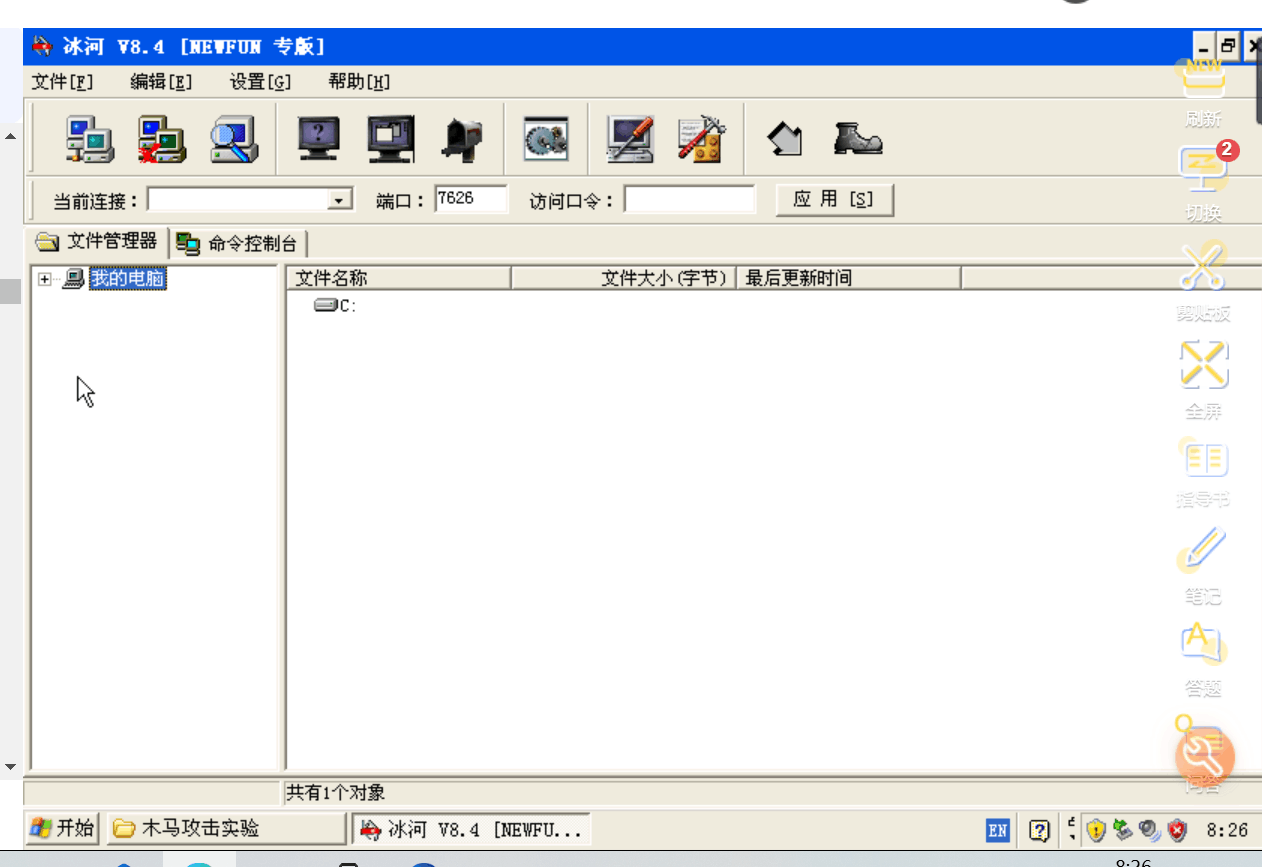Click the 开始 Start button
Screen dimensions: 1262x867
point(62,828)
